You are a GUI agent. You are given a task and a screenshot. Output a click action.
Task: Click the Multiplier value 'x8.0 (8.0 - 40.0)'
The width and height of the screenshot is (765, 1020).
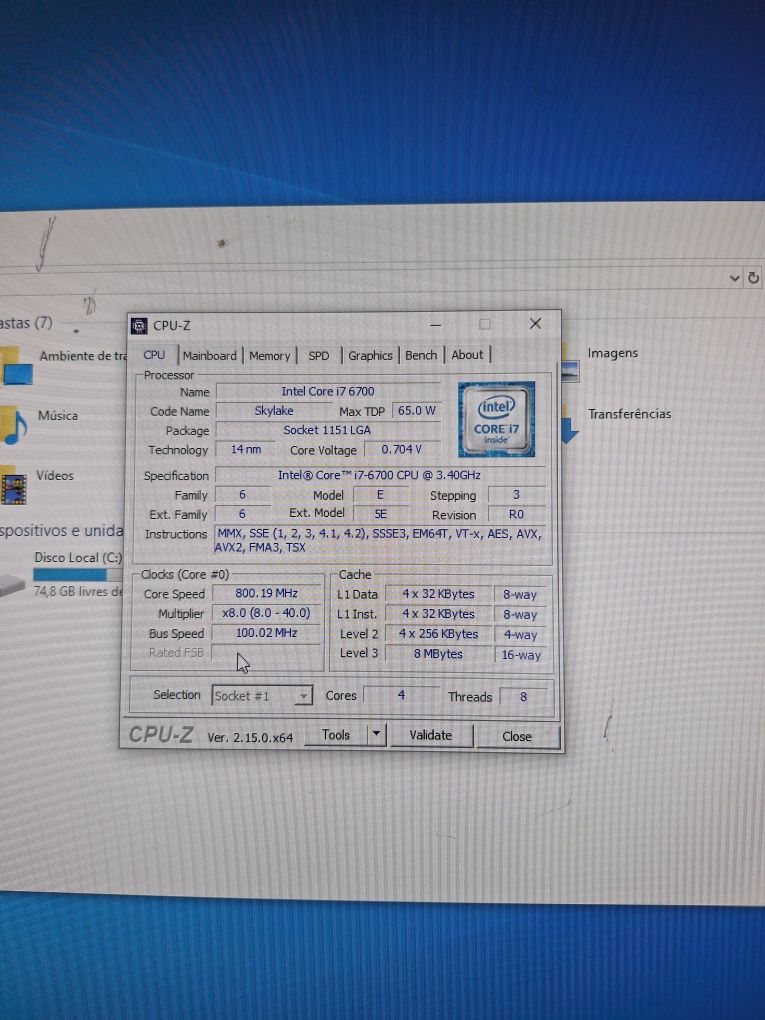coord(266,613)
